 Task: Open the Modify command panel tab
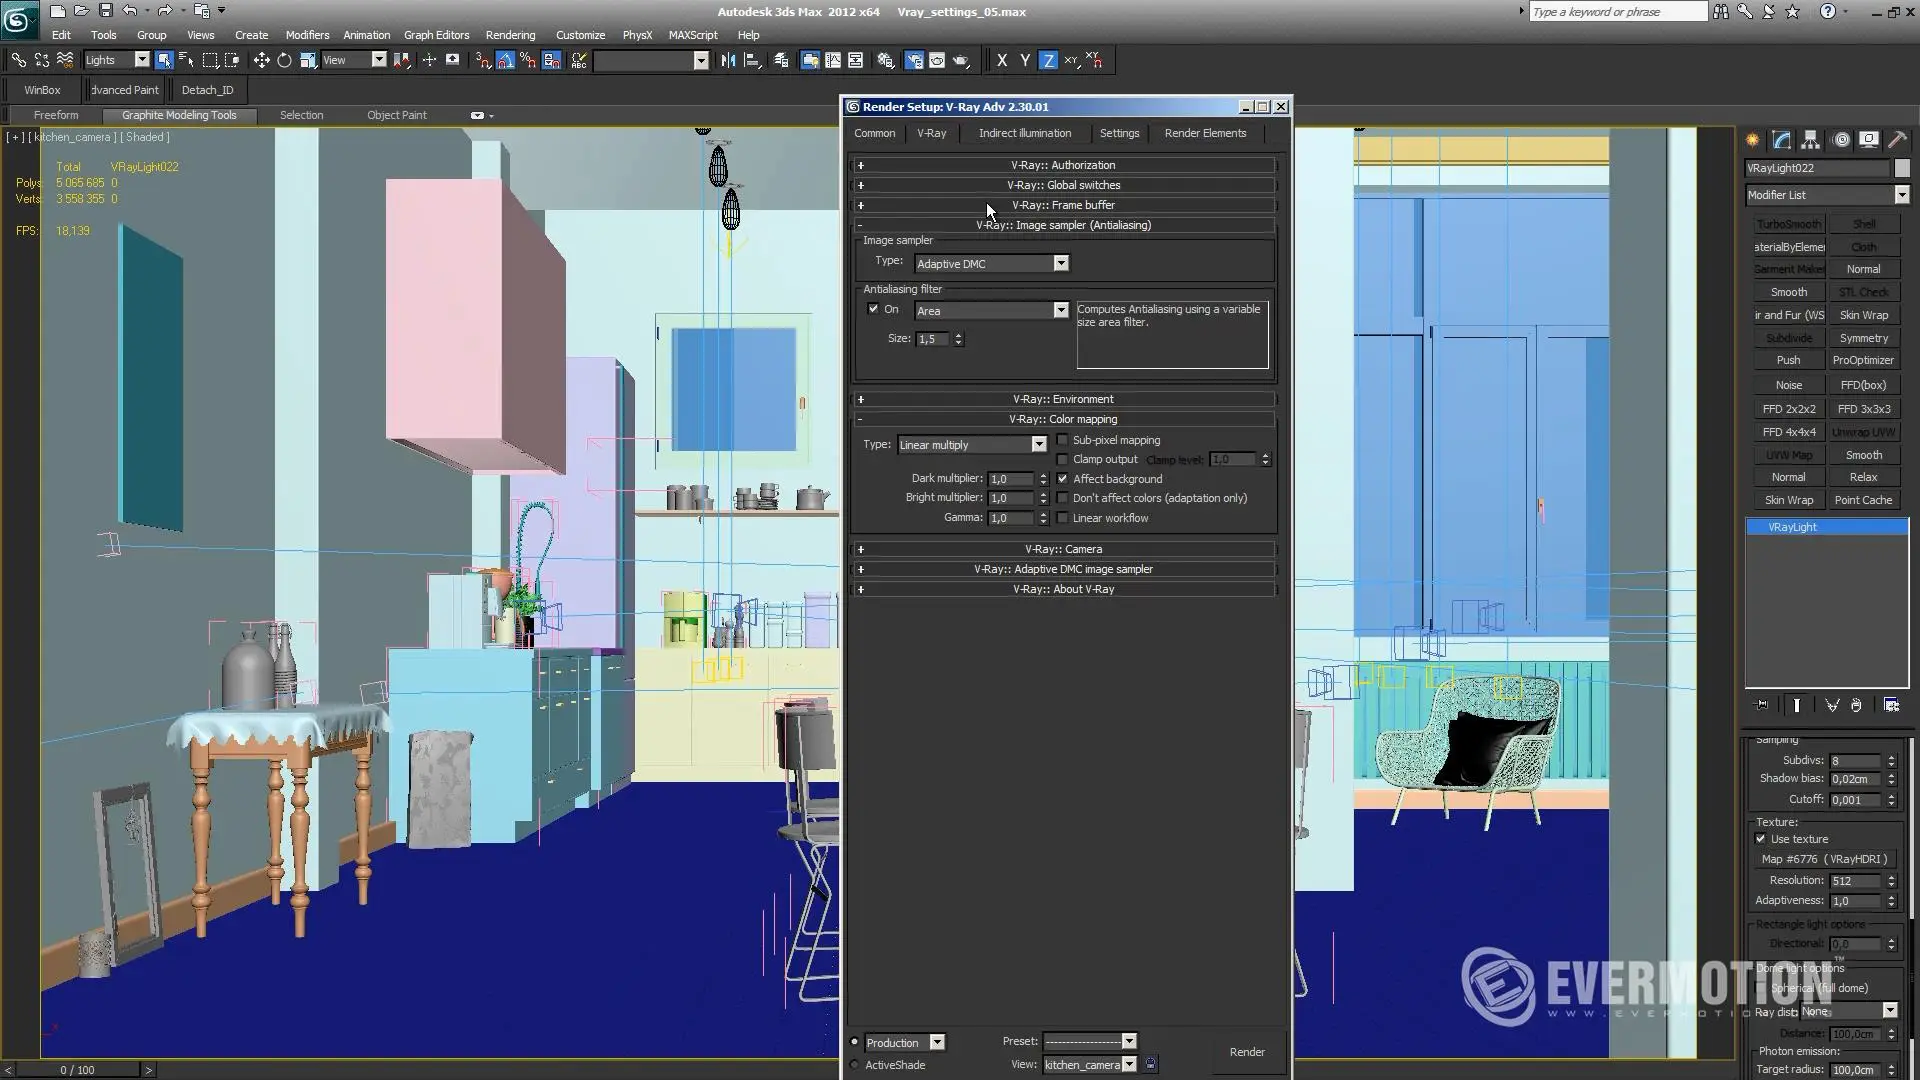[1782, 140]
